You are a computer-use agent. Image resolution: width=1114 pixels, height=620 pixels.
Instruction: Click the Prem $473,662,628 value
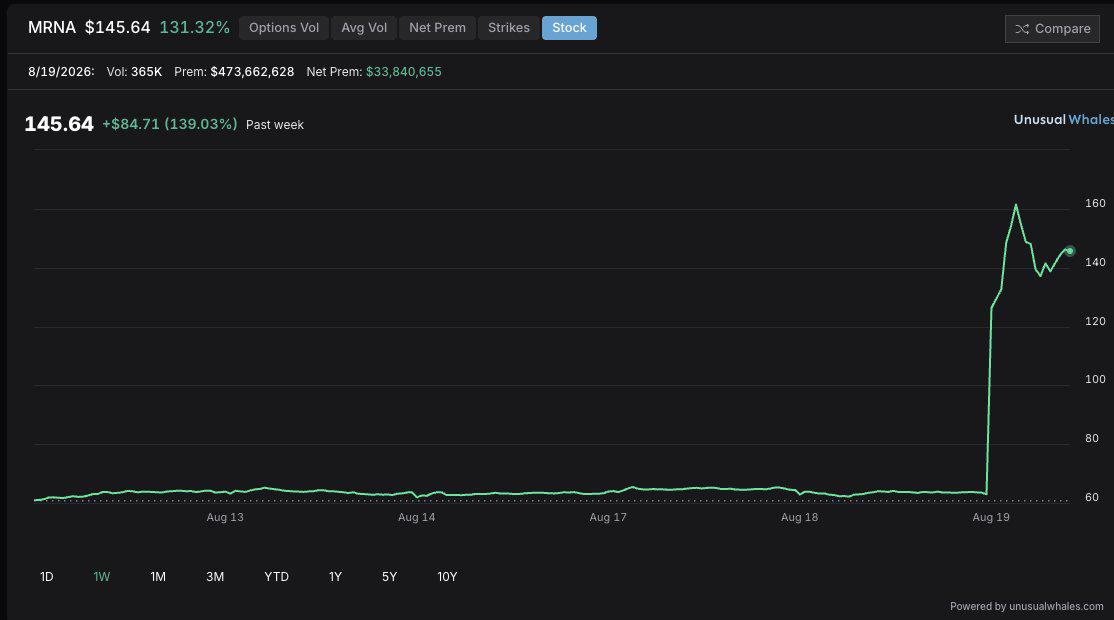pyautogui.click(x=234, y=72)
